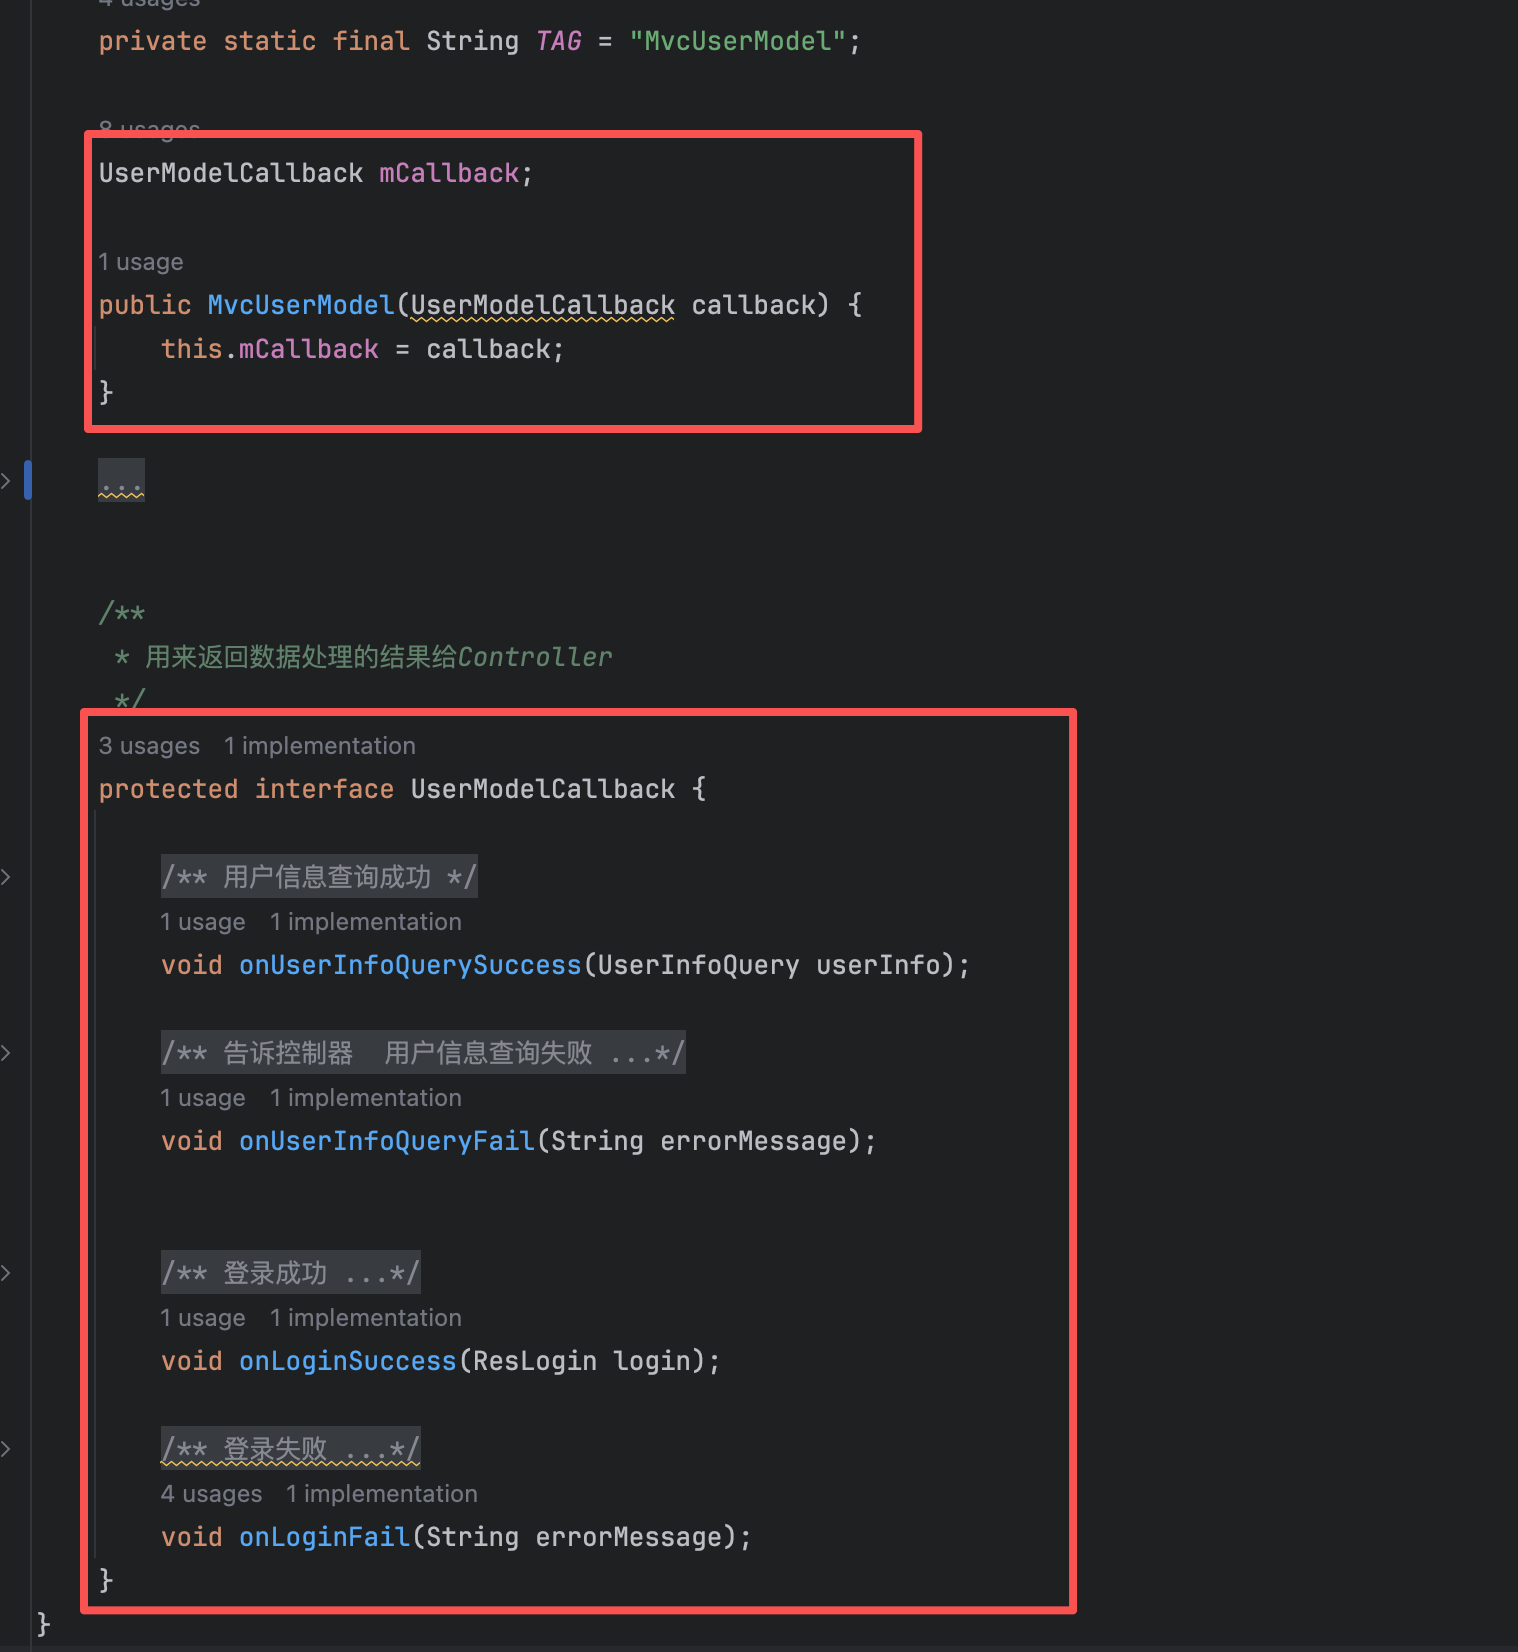1518x1652 pixels.
Task: Click the underlined UserModelCallback parameter type
Action: [543, 305]
